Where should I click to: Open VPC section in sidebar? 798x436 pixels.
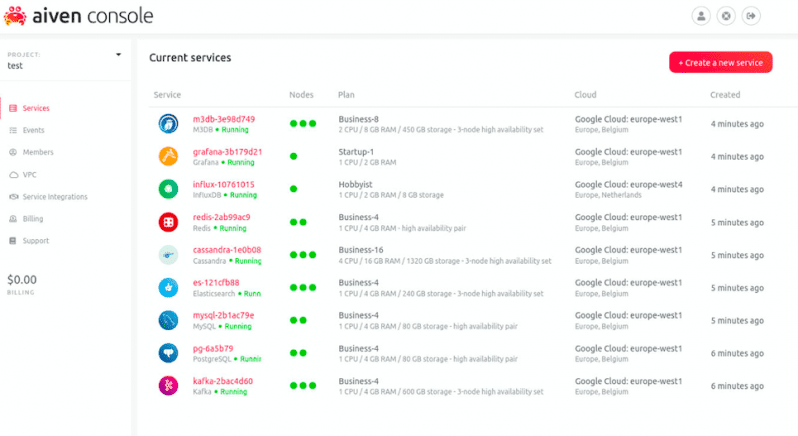click(x=29, y=174)
